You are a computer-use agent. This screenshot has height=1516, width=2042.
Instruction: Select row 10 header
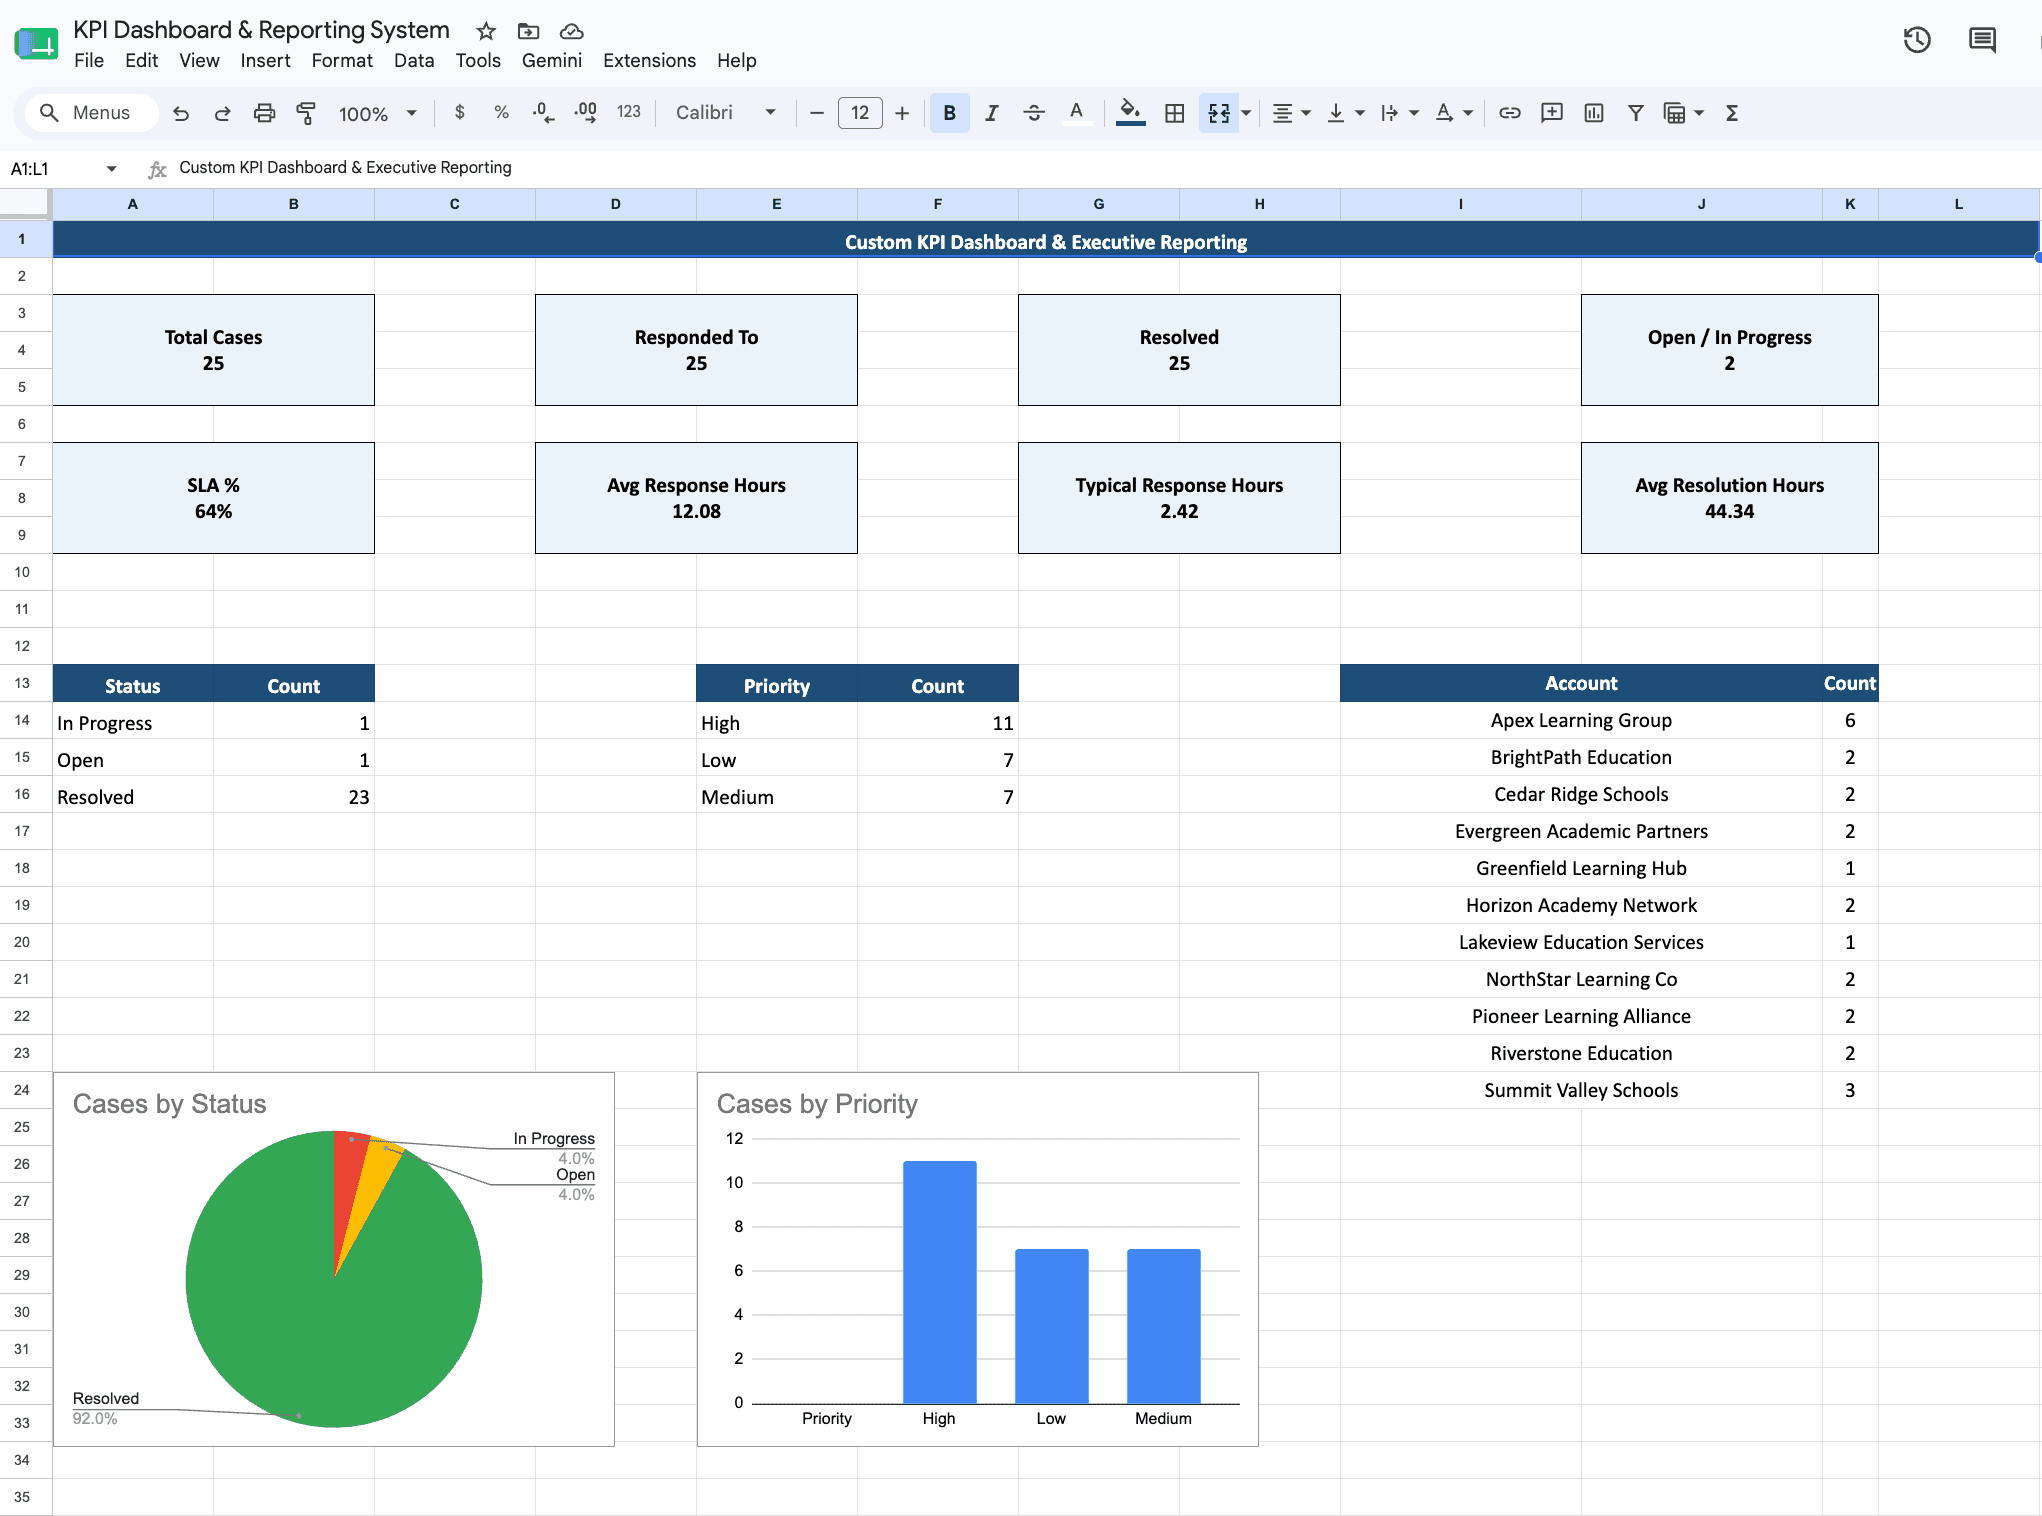pos(22,572)
